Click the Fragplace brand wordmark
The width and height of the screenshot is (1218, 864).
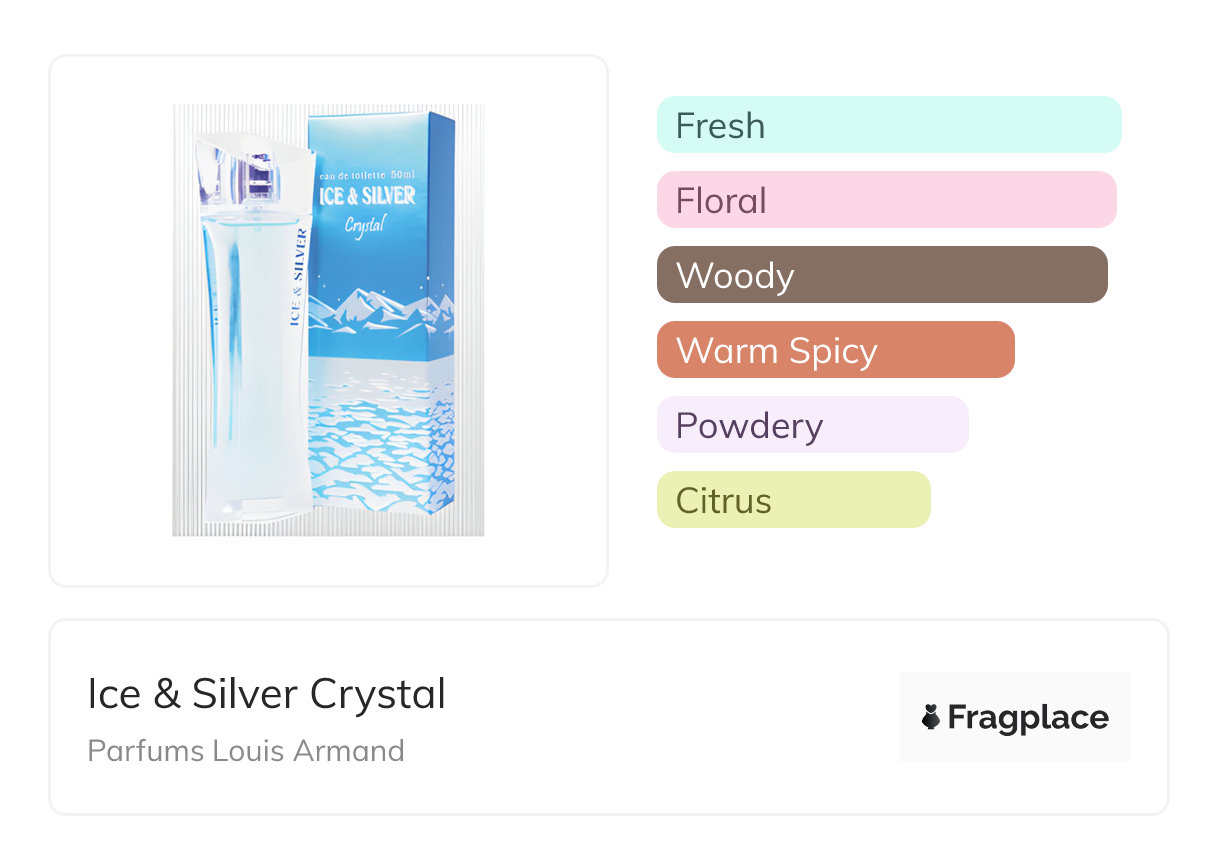(1028, 718)
